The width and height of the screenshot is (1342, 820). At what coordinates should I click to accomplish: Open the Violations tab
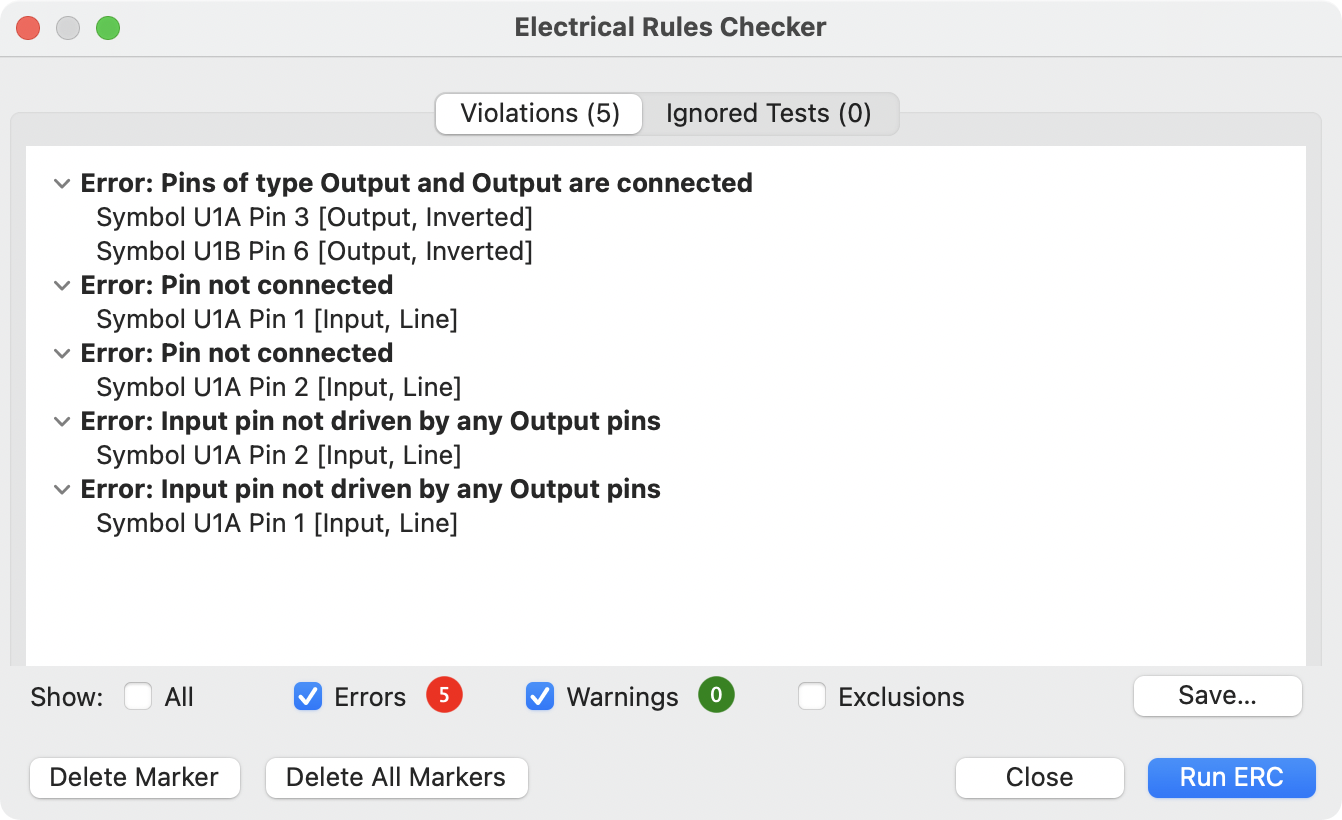click(538, 113)
